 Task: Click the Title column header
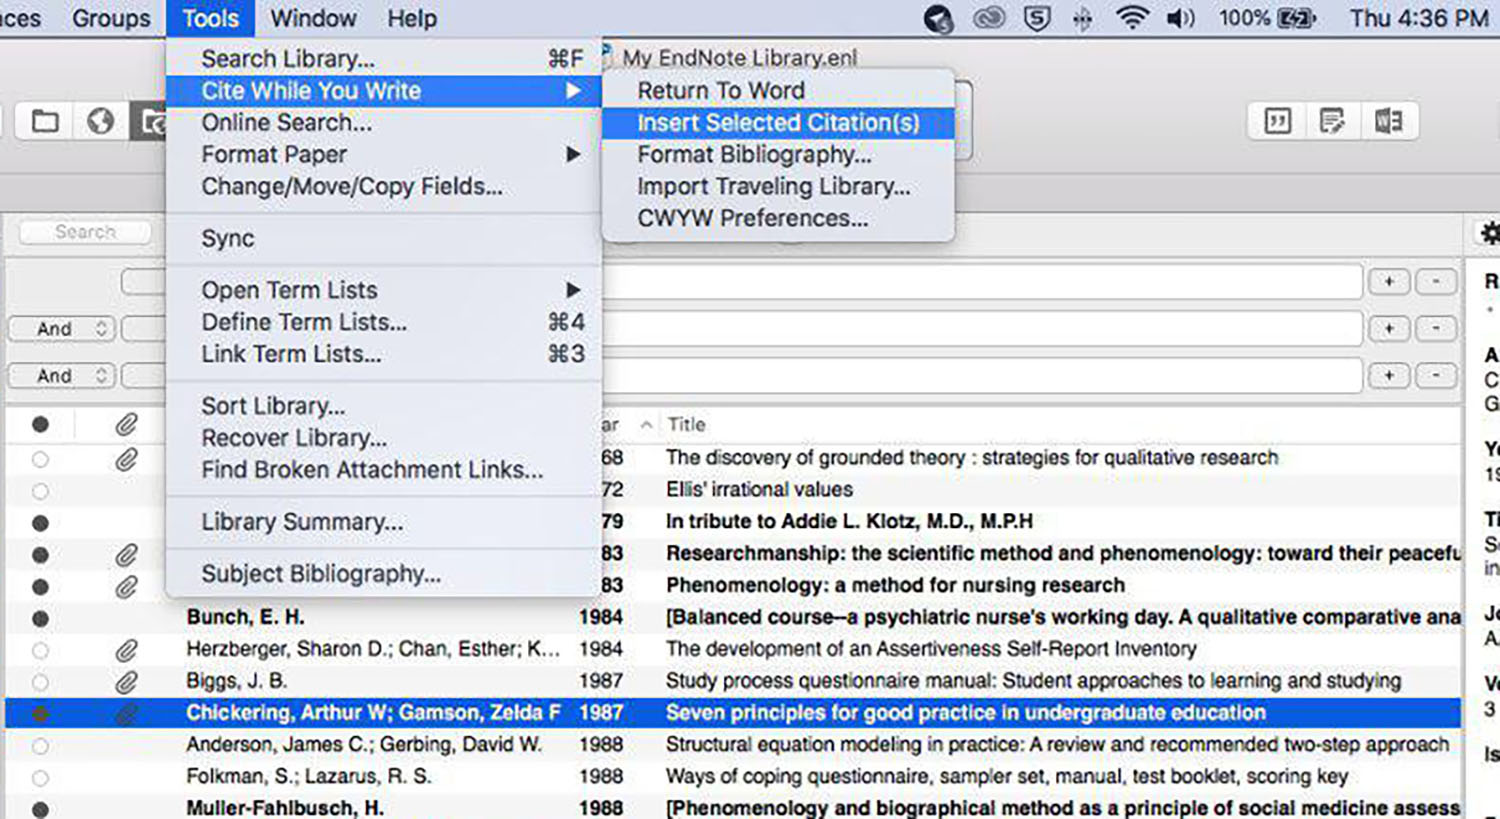(x=686, y=425)
